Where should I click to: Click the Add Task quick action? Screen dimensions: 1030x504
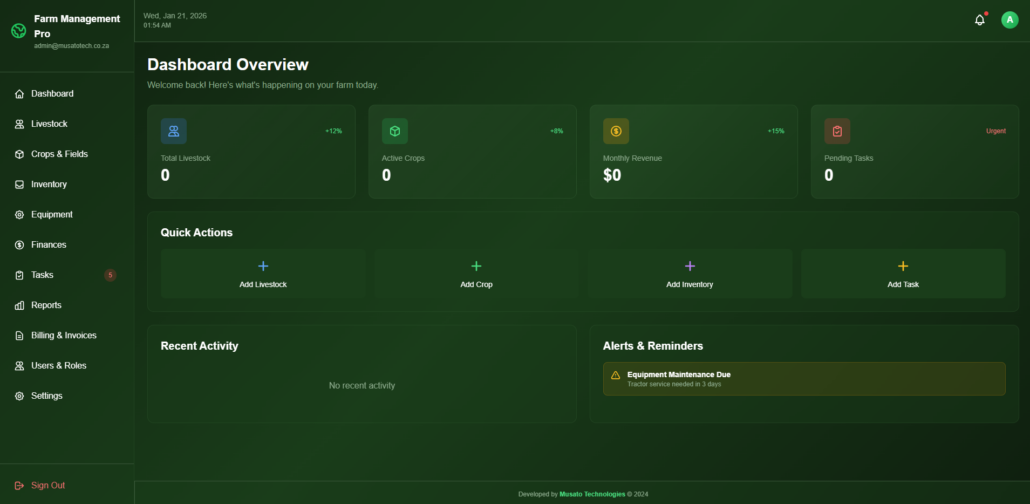coord(902,274)
